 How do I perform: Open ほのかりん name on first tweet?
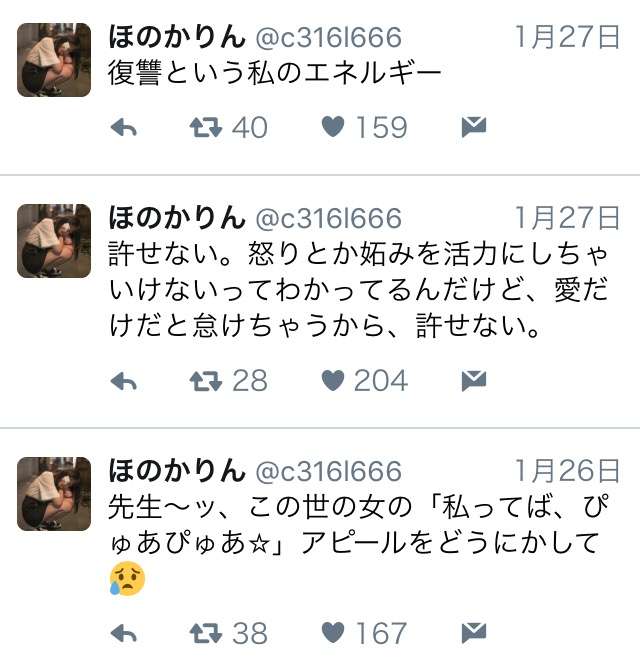pyautogui.click(x=177, y=37)
